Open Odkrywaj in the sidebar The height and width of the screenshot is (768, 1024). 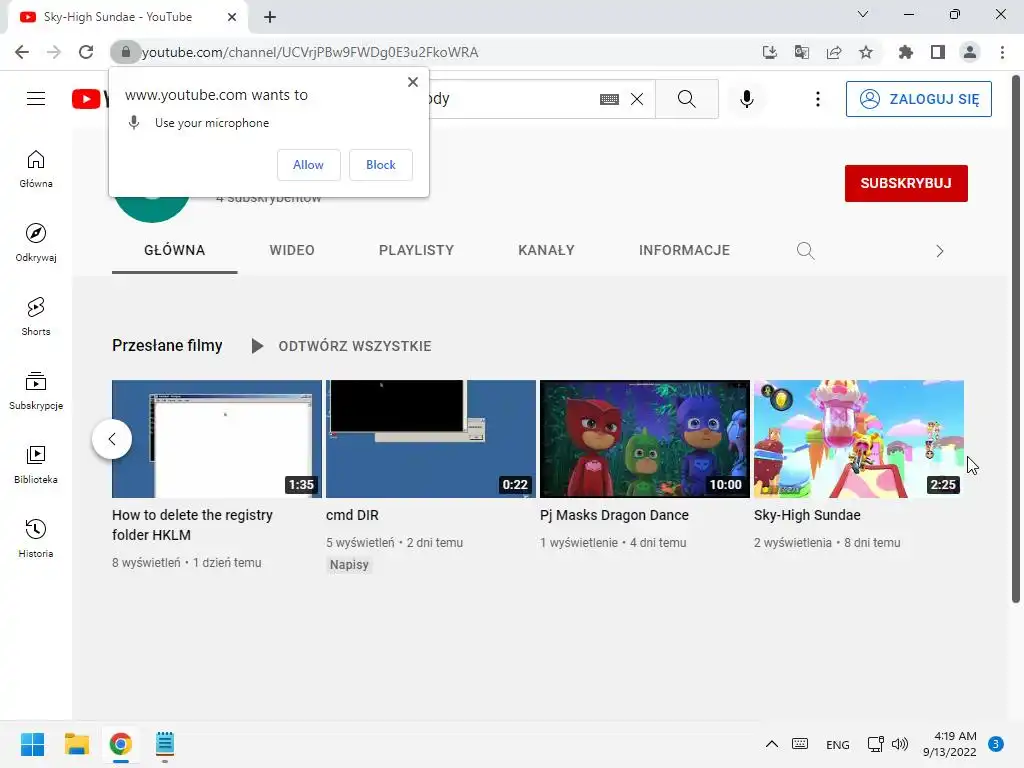[x=36, y=243]
